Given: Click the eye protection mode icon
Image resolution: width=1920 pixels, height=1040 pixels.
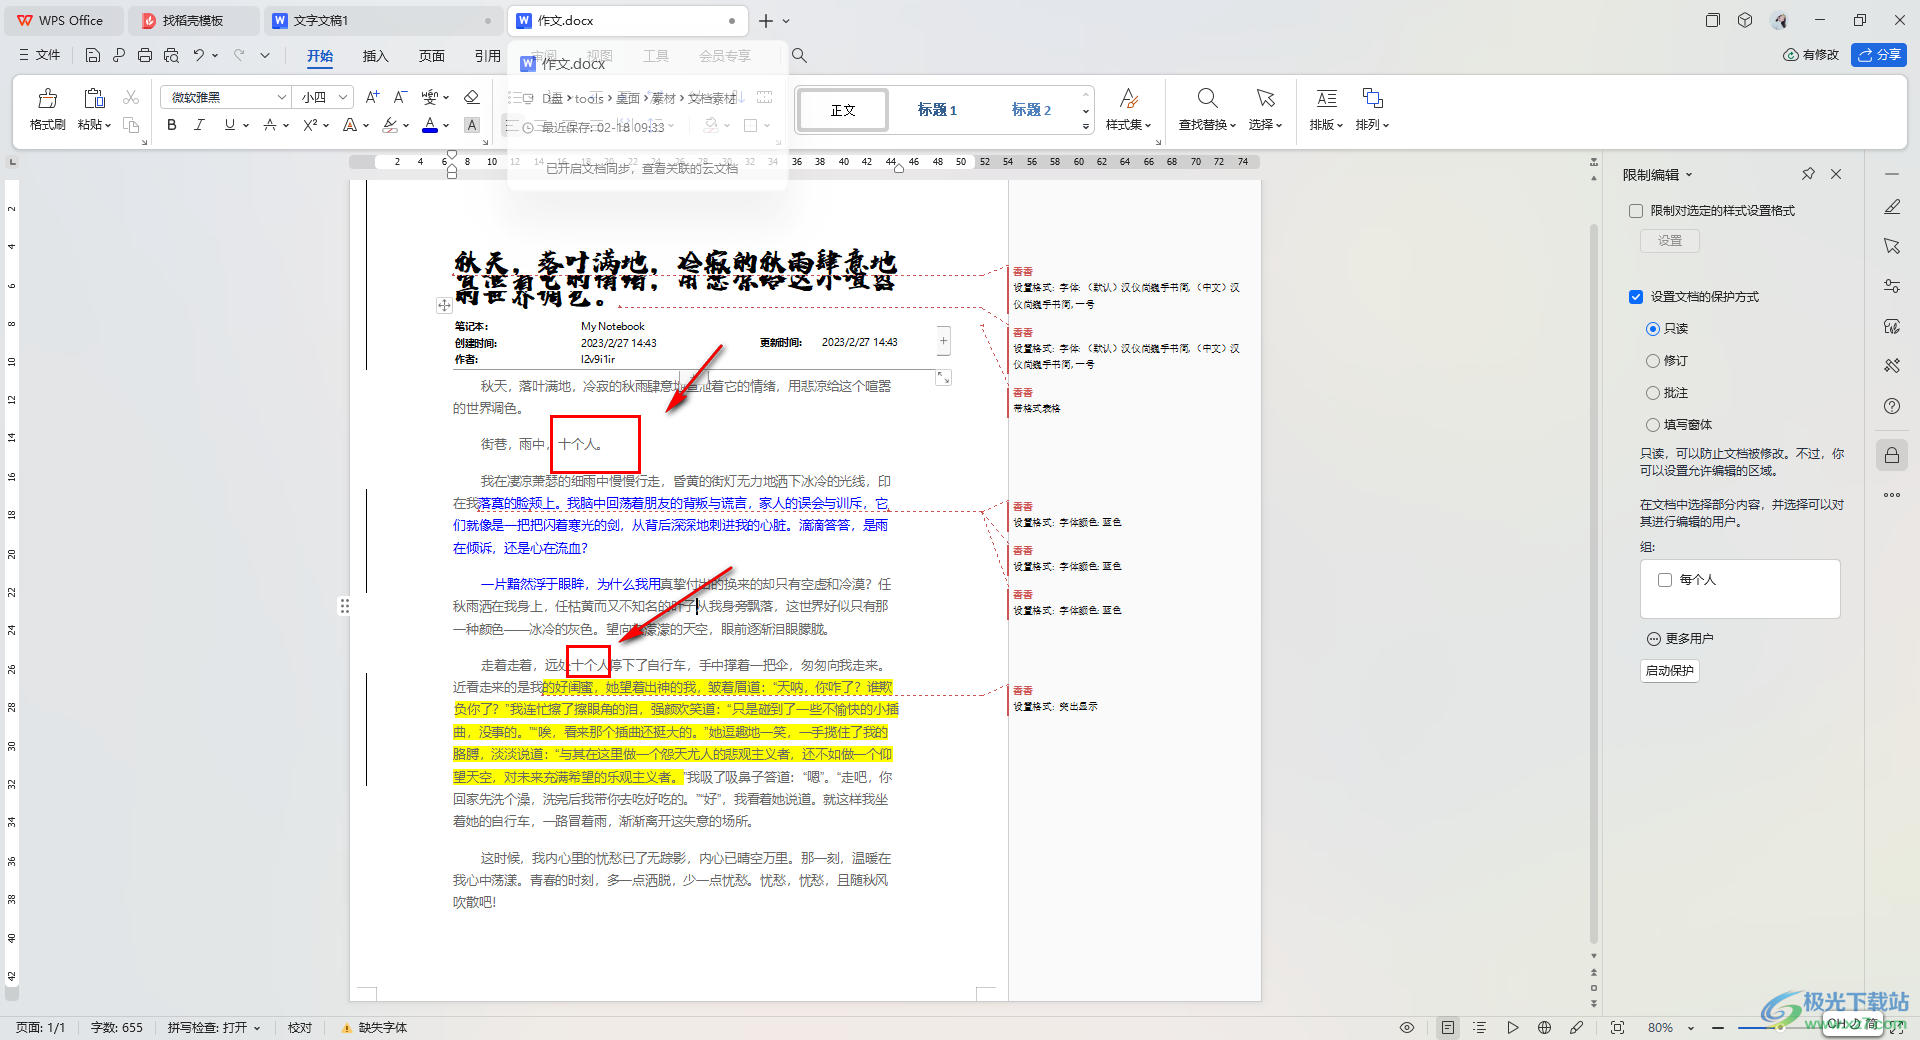Looking at the screenshot, I should [1407, 1027].
